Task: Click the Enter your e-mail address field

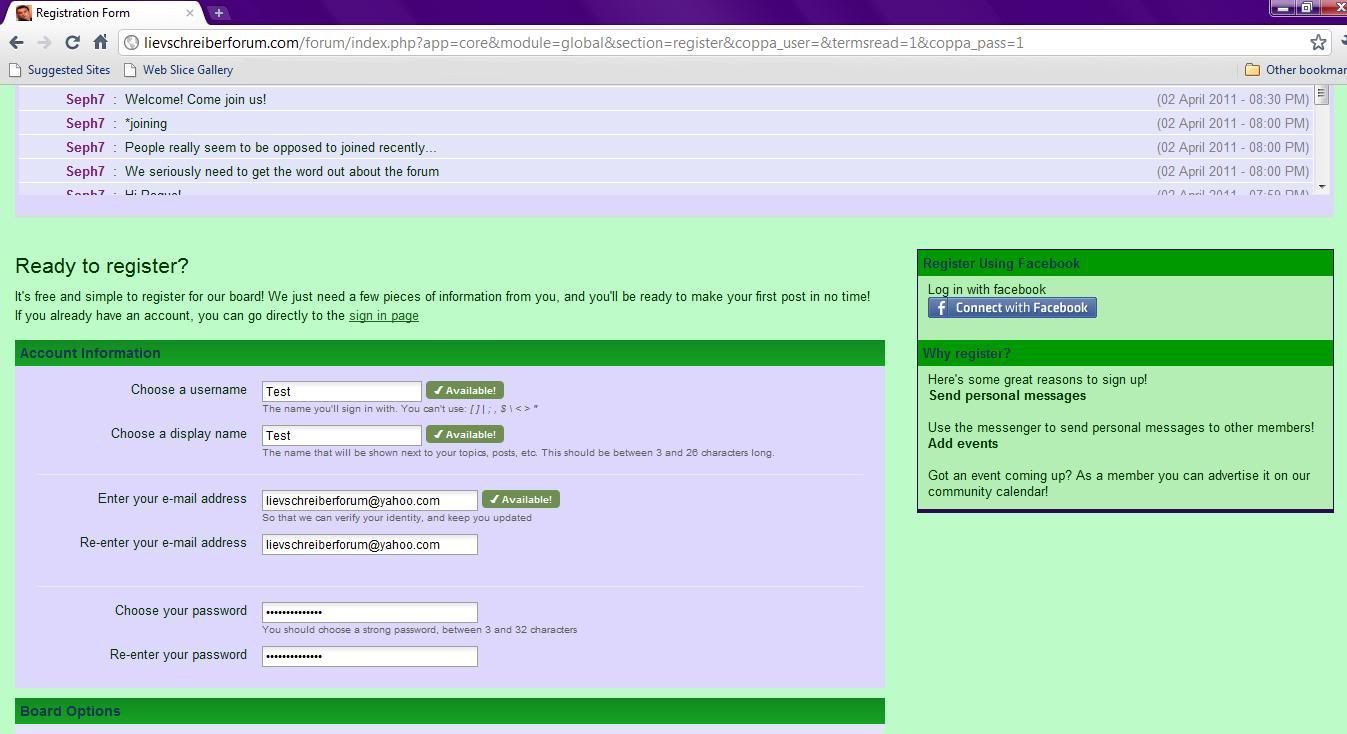Action: [x=369, y=500]
